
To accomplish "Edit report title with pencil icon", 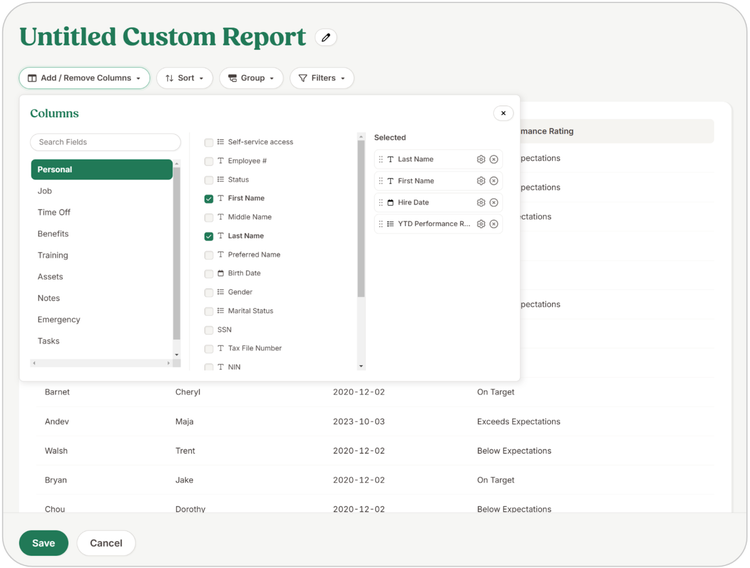I will click(x=326, y=37).
